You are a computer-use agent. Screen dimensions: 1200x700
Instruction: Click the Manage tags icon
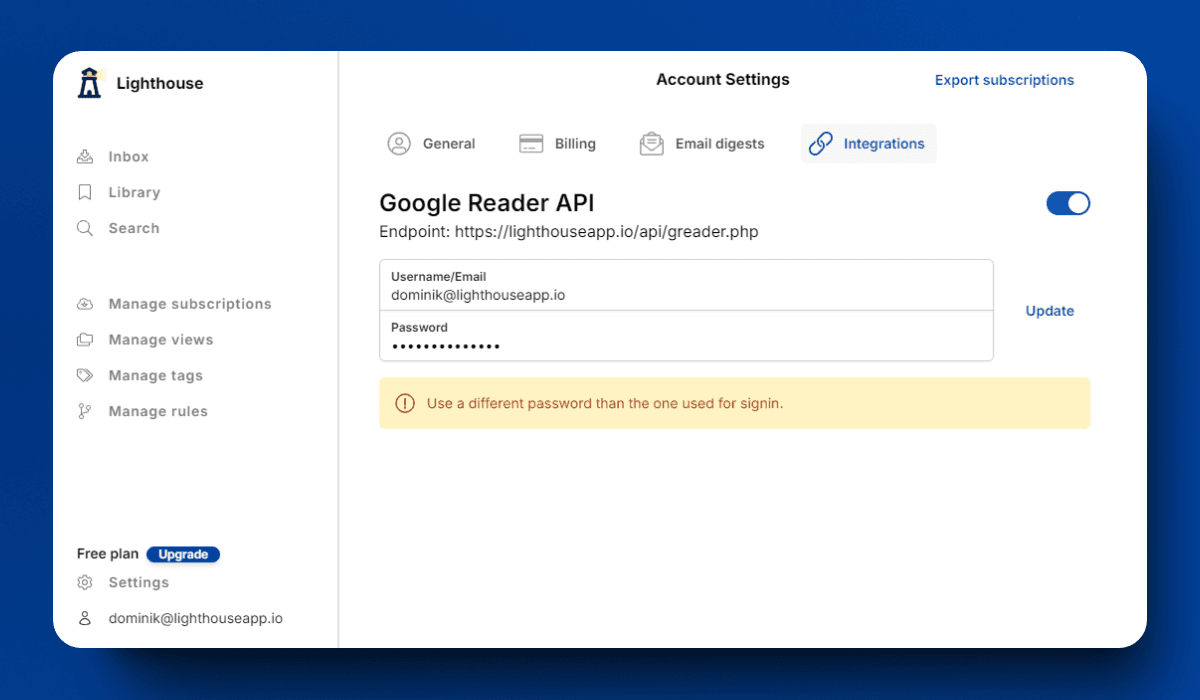[85, 376]
